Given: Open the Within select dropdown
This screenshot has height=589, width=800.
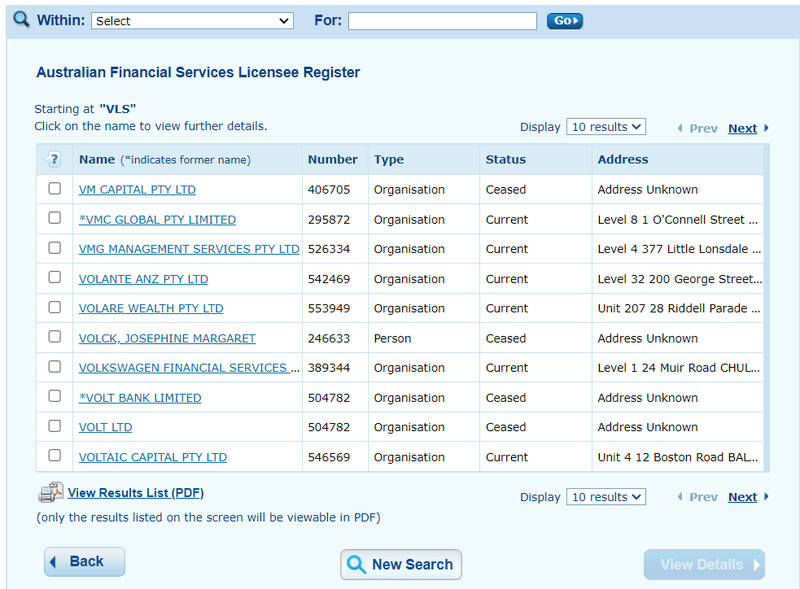Looking at the screenshot, I should tap(192, 21).
